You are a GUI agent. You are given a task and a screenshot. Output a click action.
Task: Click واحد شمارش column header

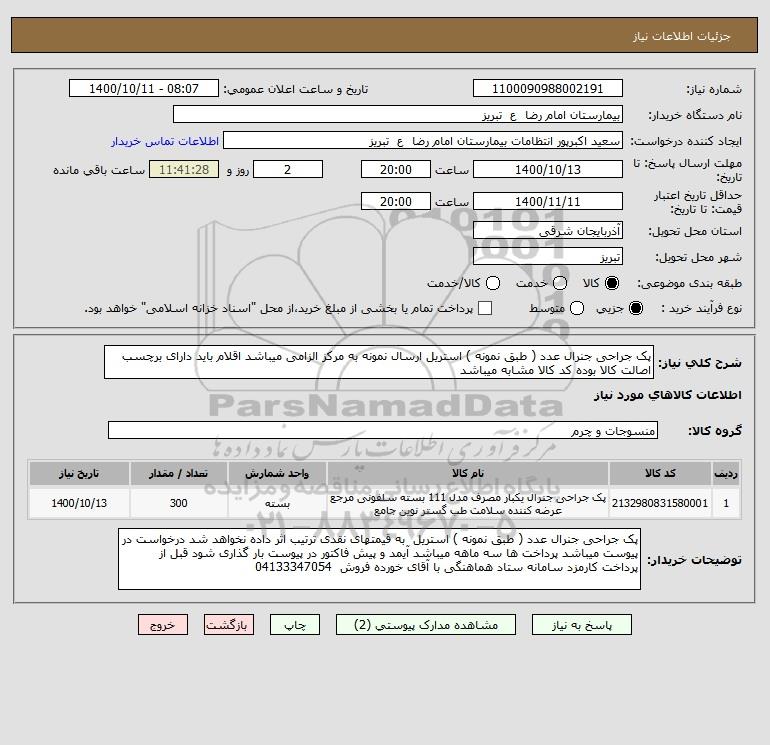tap(277, 473)
